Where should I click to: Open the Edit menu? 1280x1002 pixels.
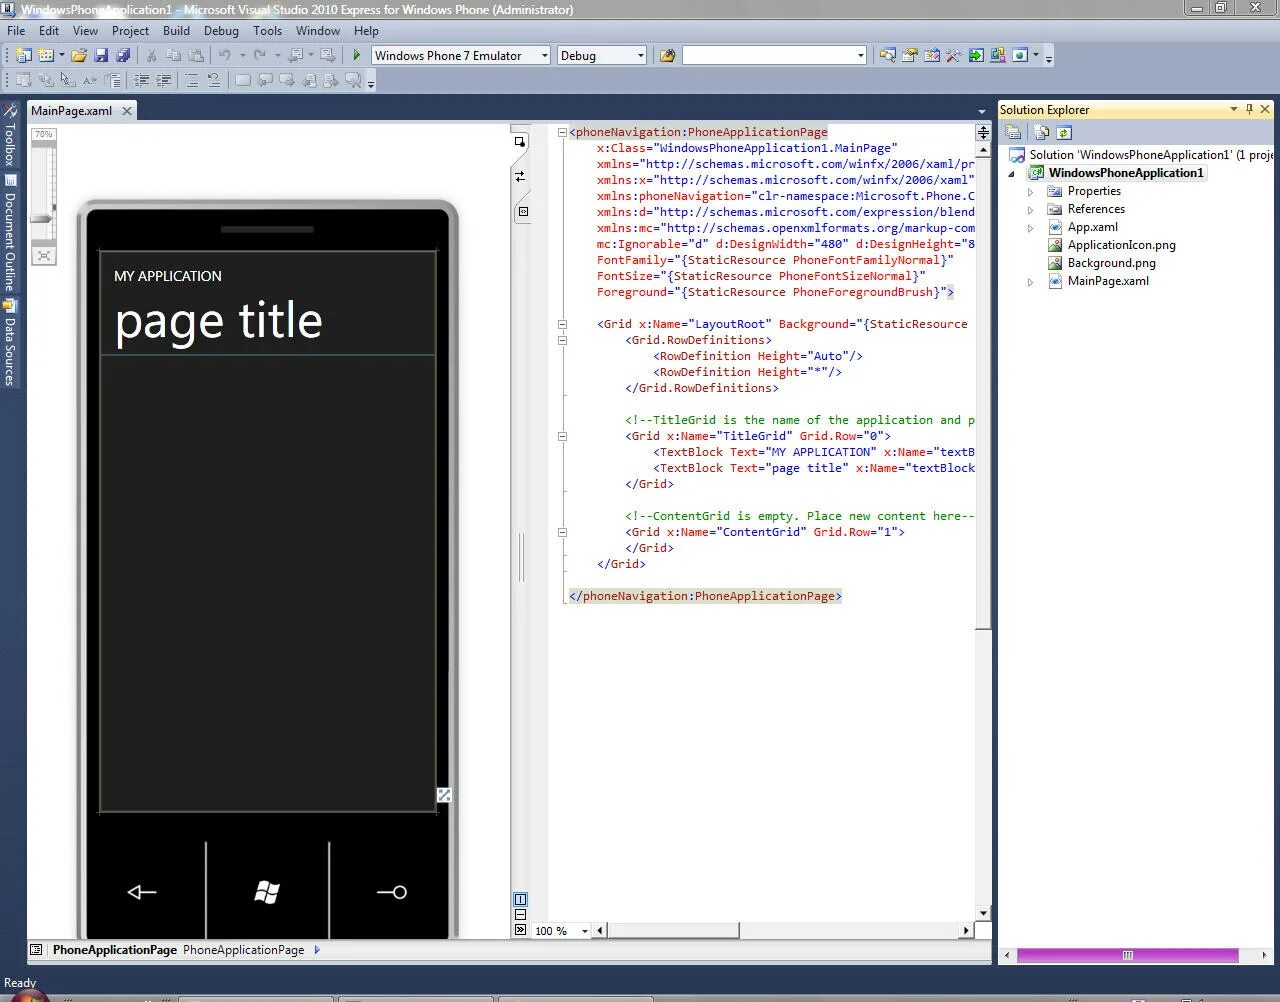click(49, 31)
